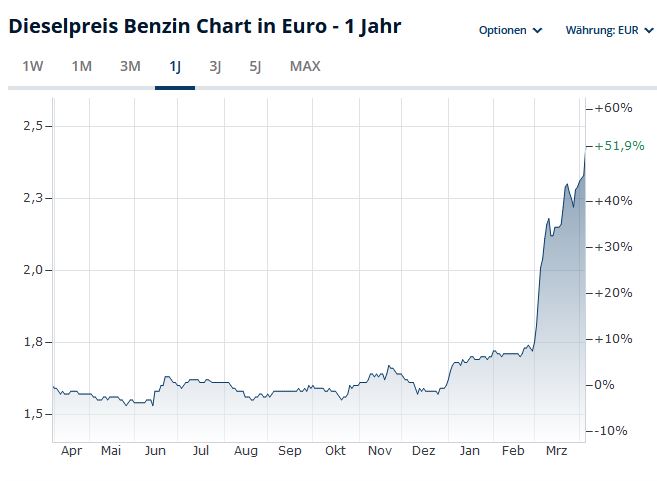This screenshot has width=657, height=481.
Task: Show the MAX time range
Action: point(305,67)
